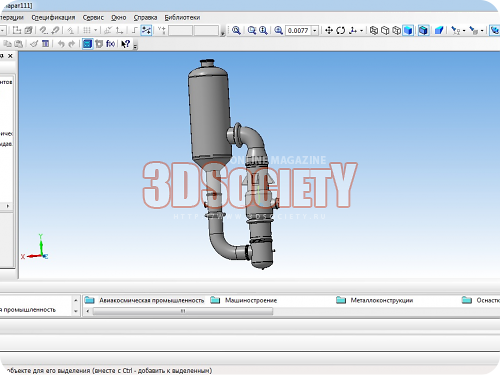Toggle shaded display mode button
This screenshot has height=375, width=500.
pyautogui.click(x=408, y=30)
